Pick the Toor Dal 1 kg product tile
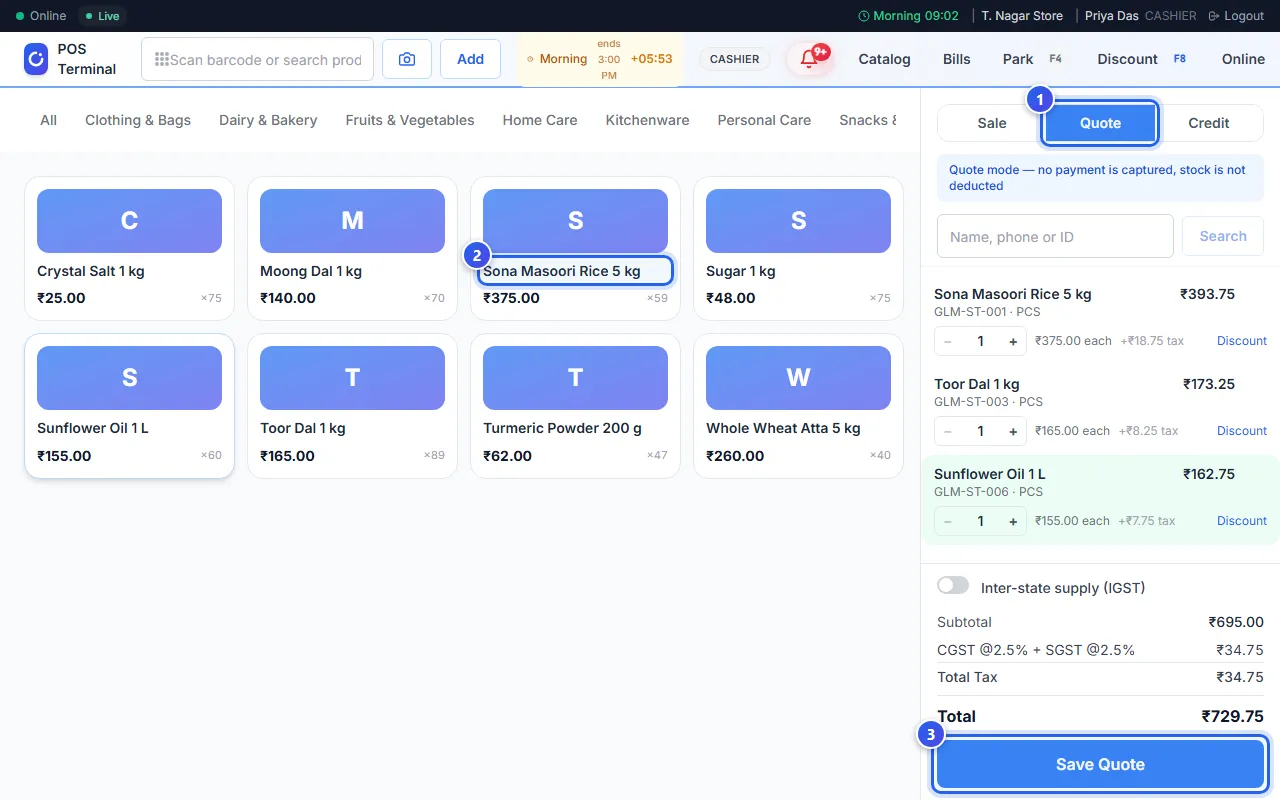 click(x=352, y=406)
